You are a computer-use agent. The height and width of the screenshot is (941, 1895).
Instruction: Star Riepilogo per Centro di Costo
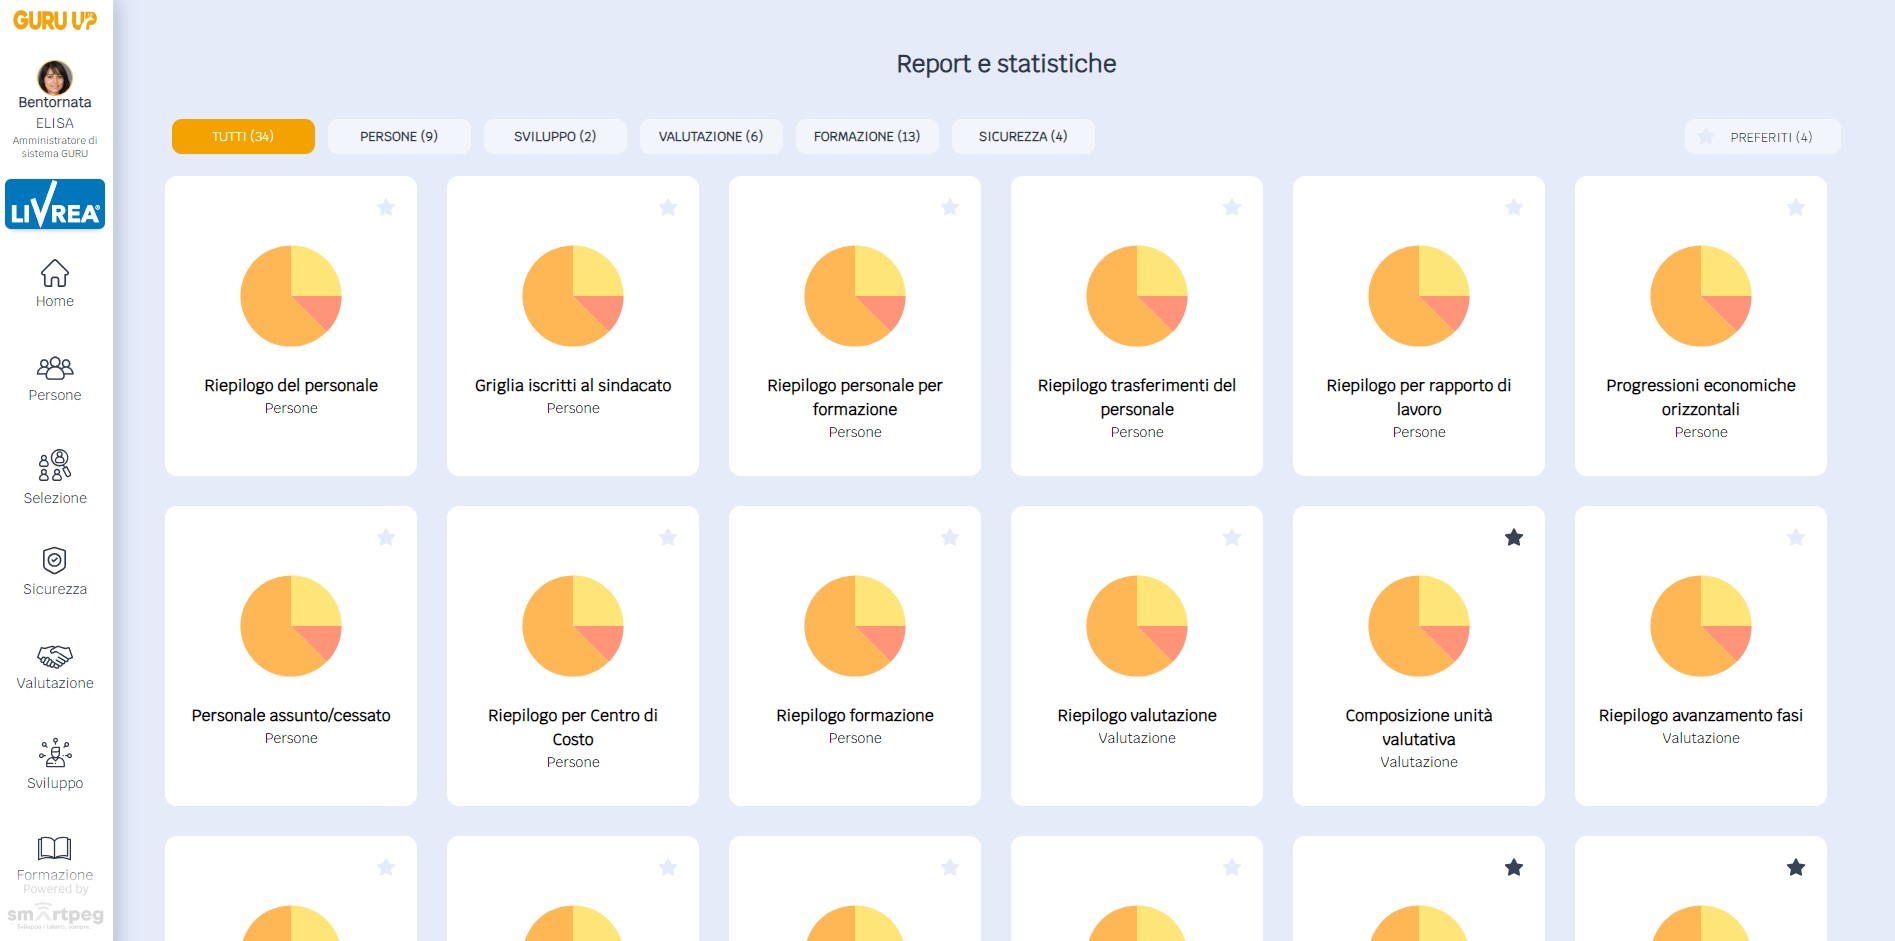point(668,537)
